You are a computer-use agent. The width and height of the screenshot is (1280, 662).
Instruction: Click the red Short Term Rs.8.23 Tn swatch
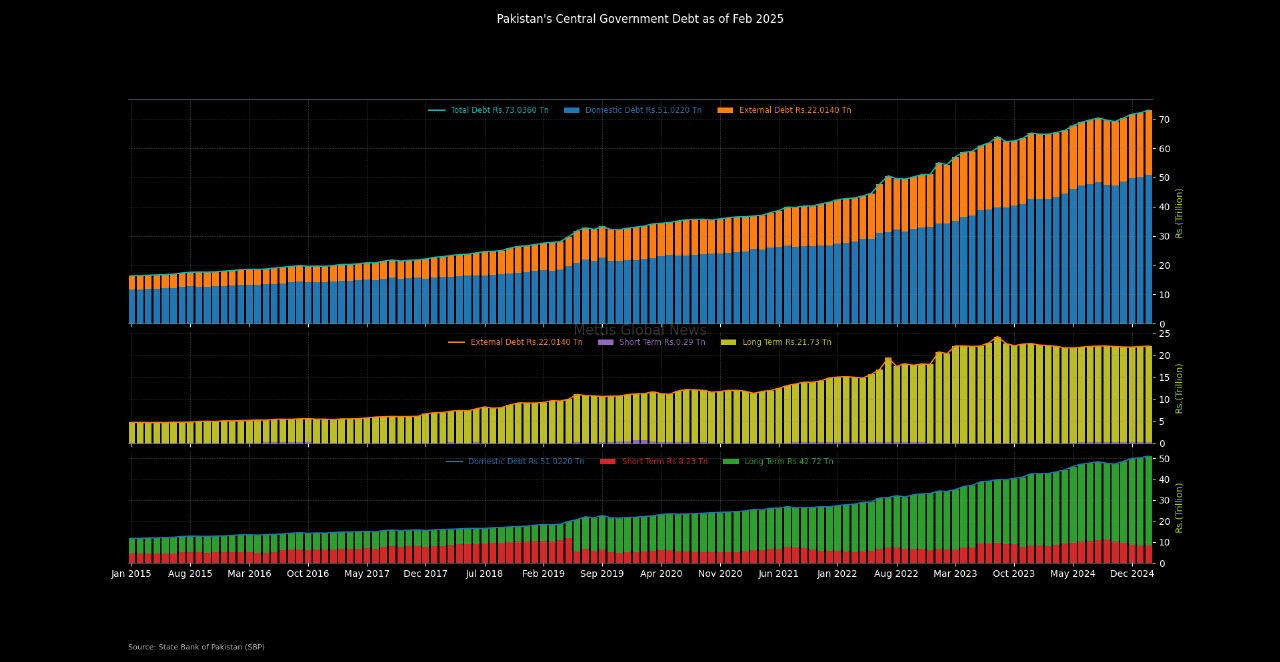point(608,461)
